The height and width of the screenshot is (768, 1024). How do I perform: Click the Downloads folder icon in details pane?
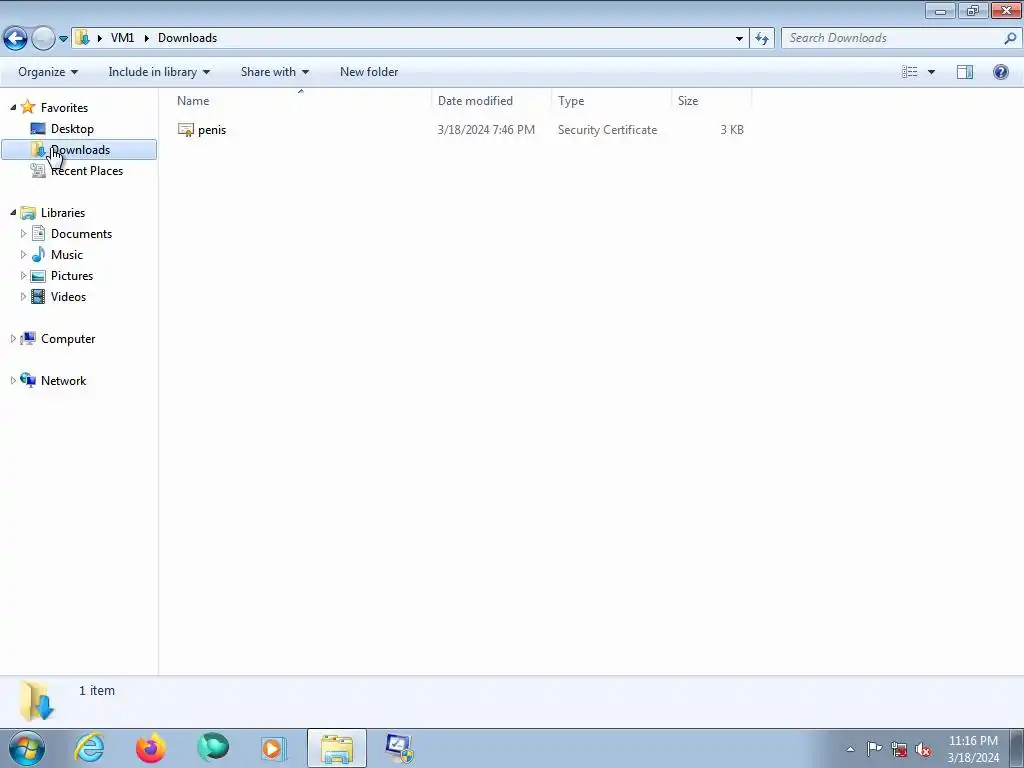coord(36,700)
